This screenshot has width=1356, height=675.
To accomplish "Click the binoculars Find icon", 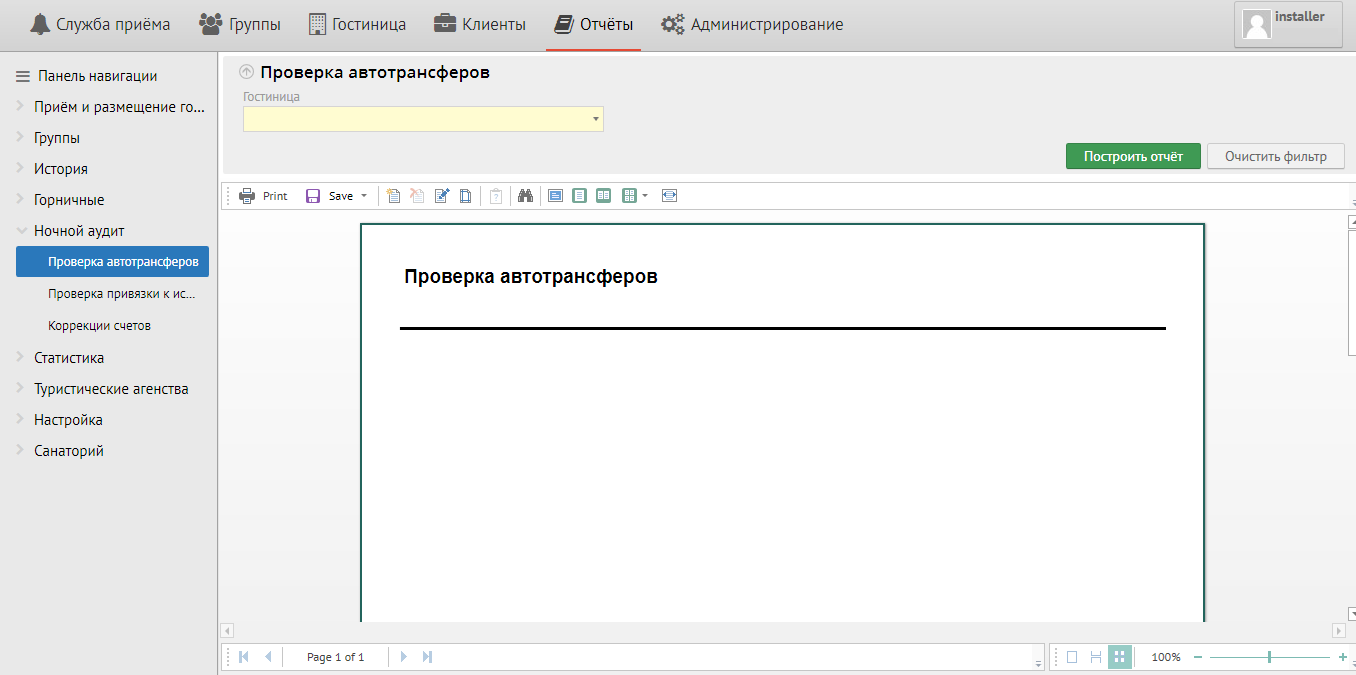I will point(525,196).
